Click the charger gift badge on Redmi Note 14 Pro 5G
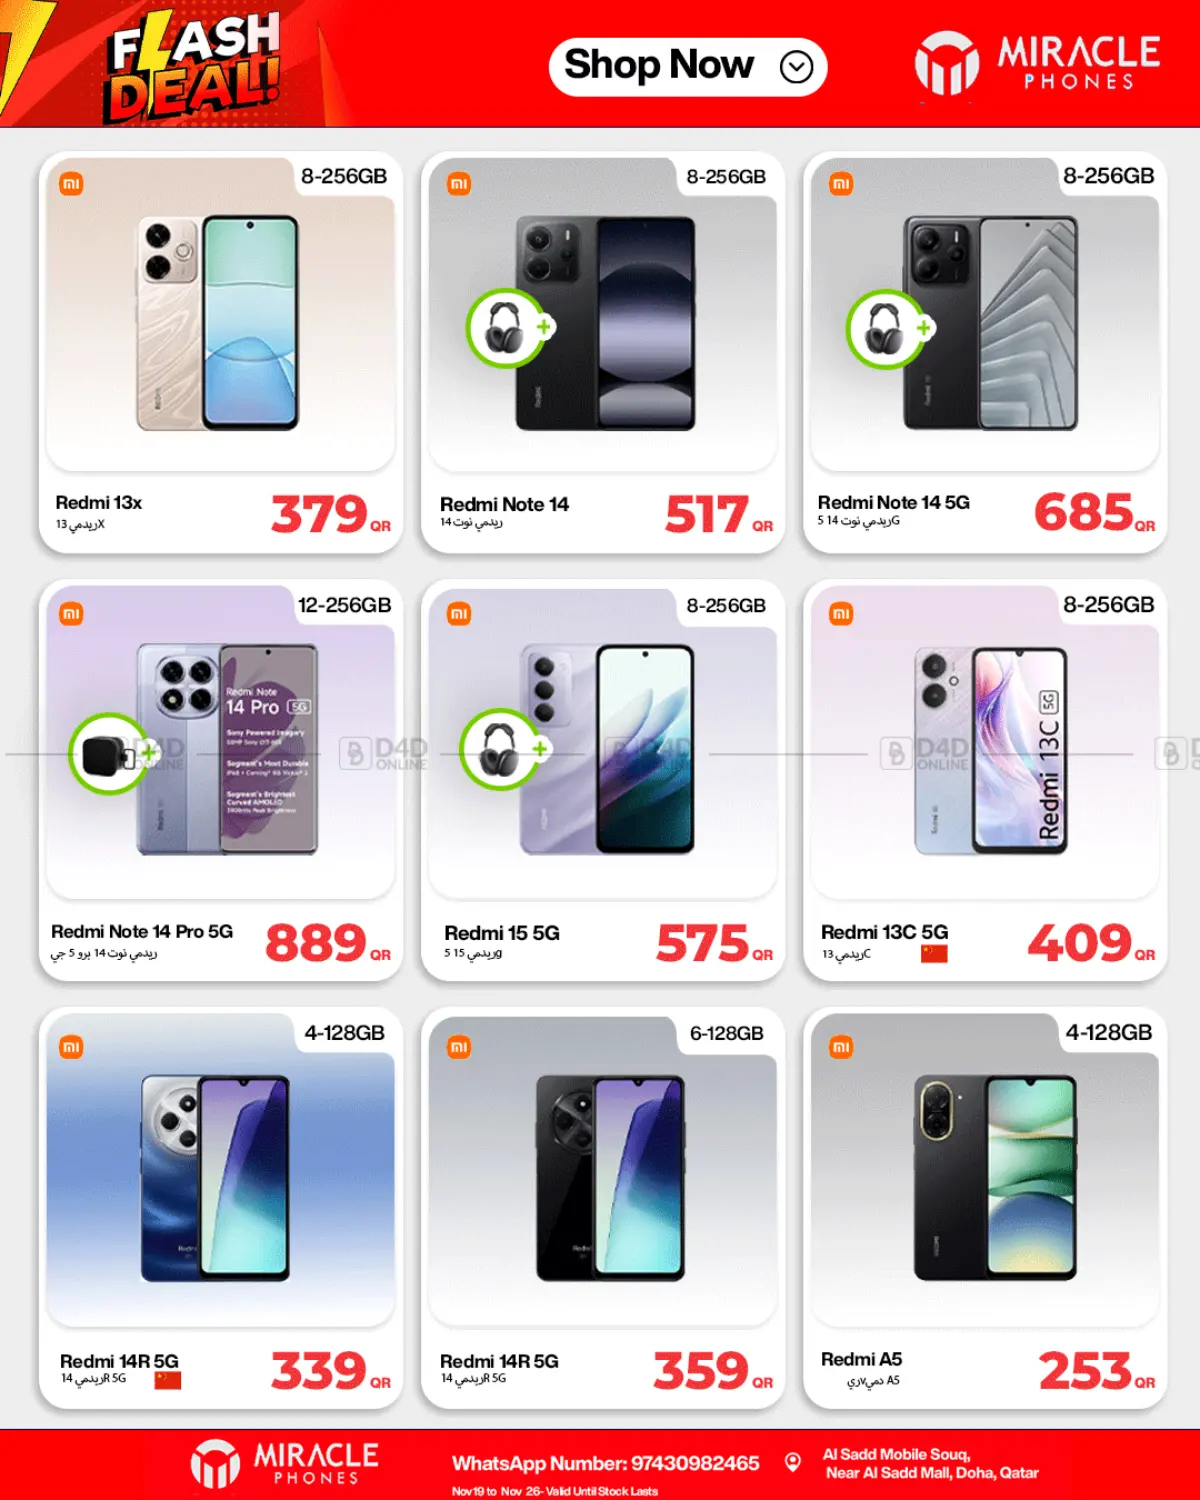The height and width of the screenshot is (1500, 1200). tap(112, 754)
